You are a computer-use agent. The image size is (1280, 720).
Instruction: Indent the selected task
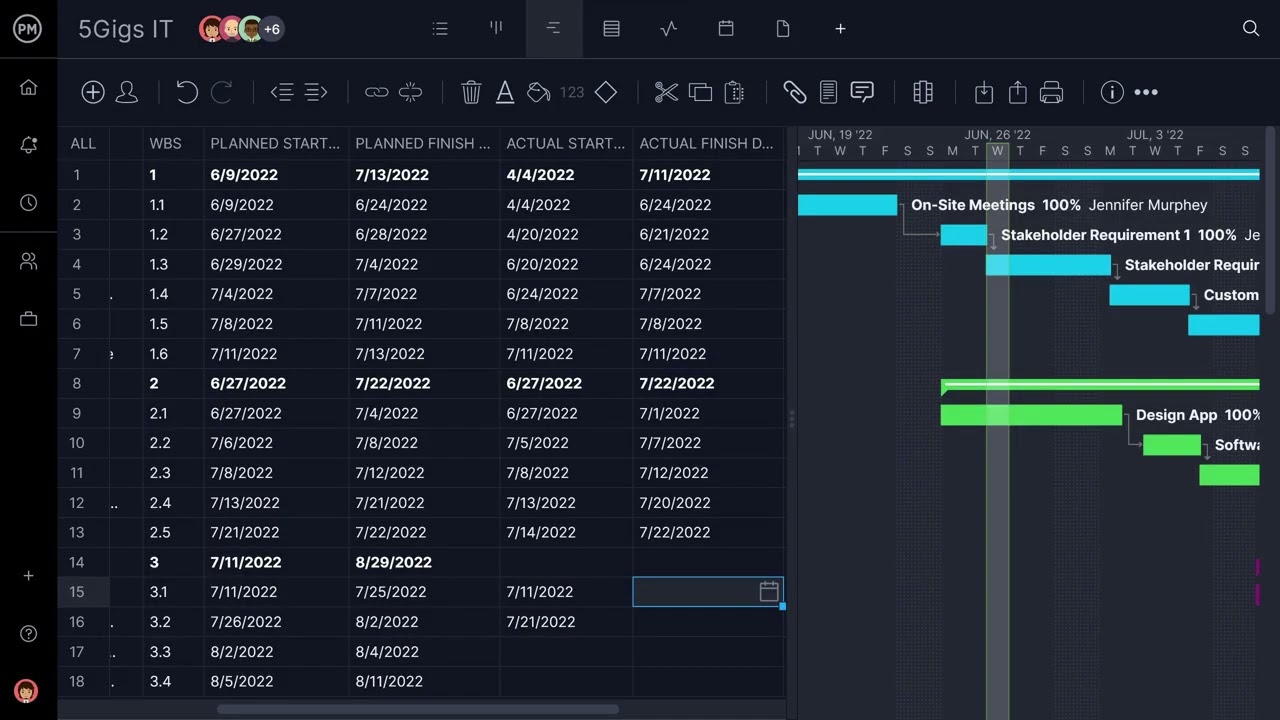(x=316, y=92)
